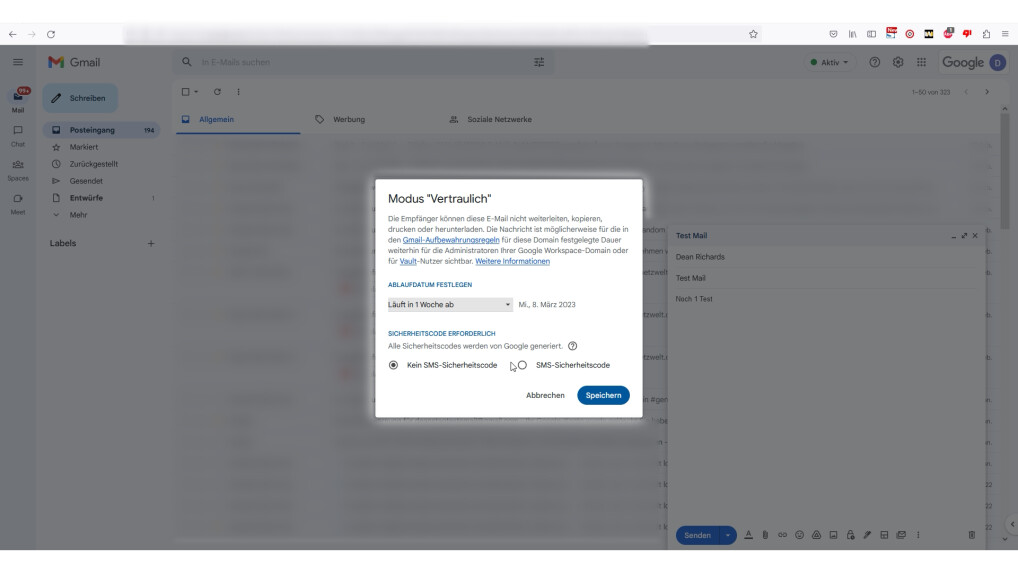Open the emoji picker in compose toolbar
1018x573 pixels.
(x=799, y=535)
